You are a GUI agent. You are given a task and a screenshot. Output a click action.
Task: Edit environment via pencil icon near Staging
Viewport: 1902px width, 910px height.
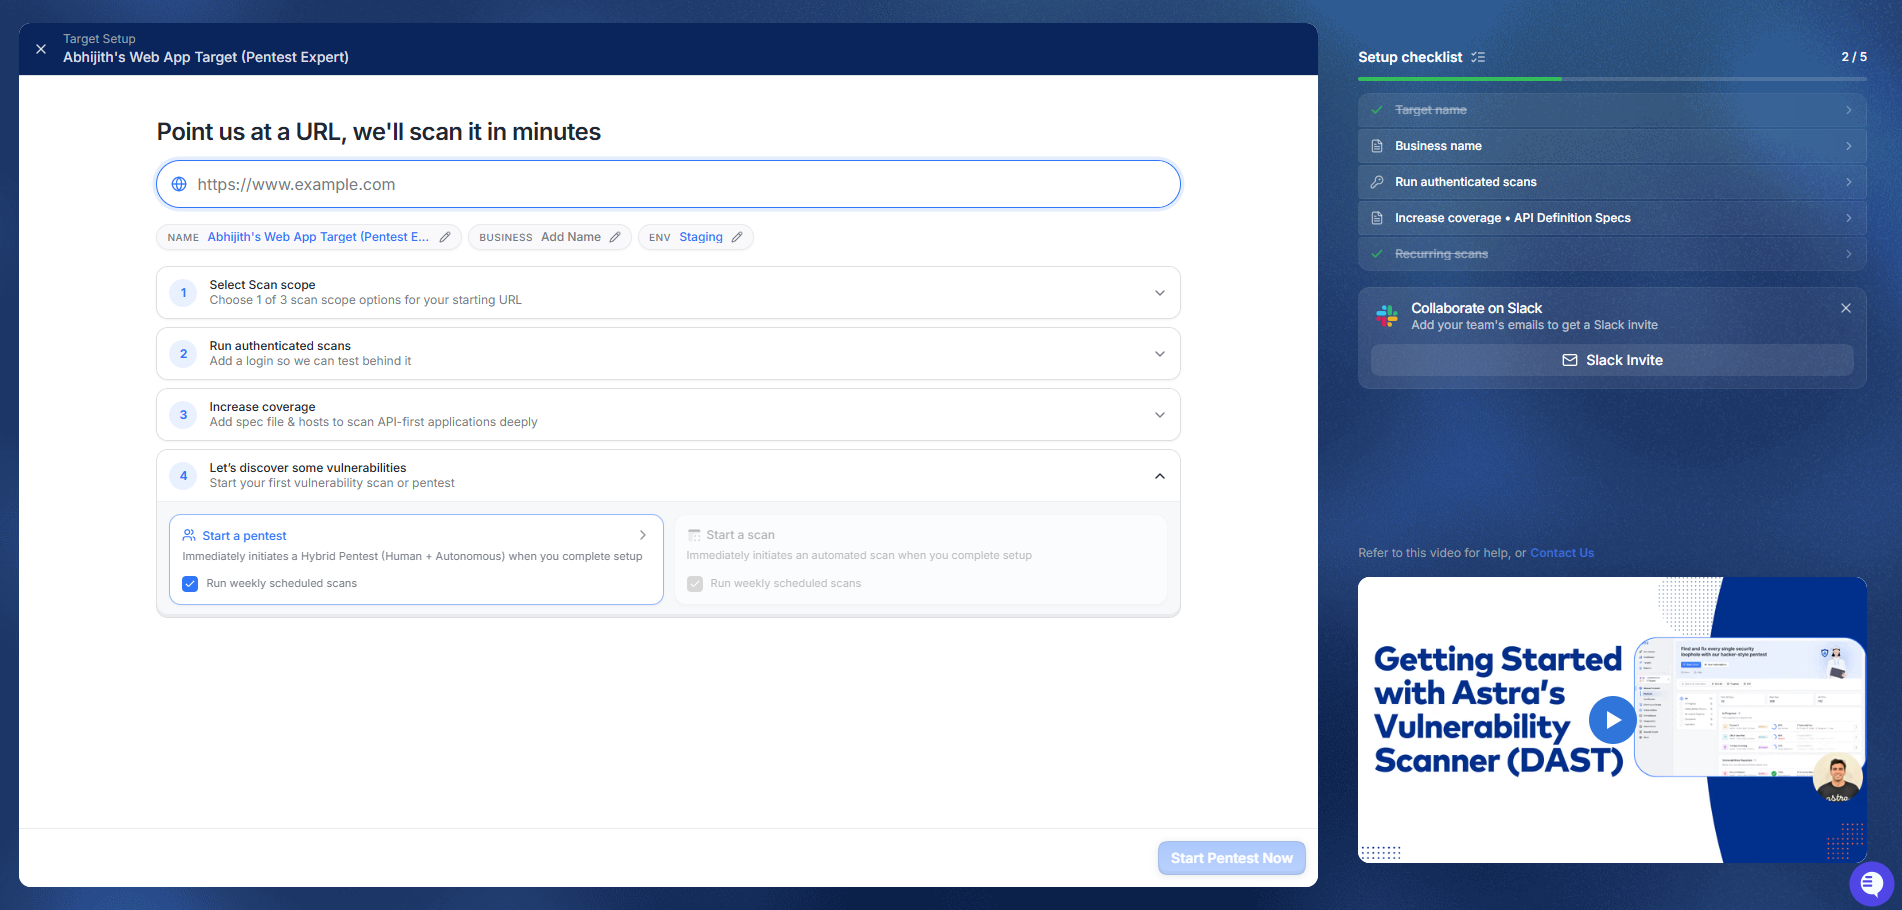pyautogui.click(x=737, y=237)
